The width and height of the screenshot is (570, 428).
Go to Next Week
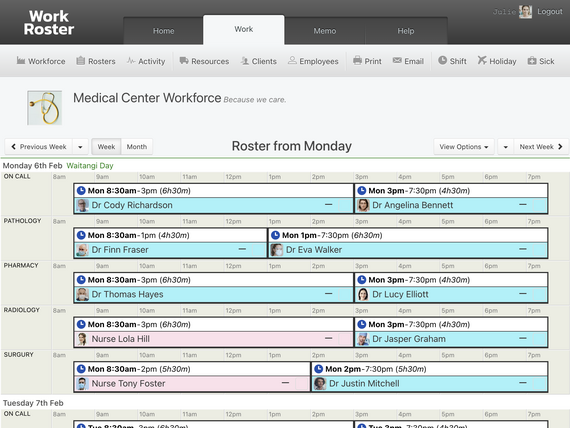coord(541,147)
